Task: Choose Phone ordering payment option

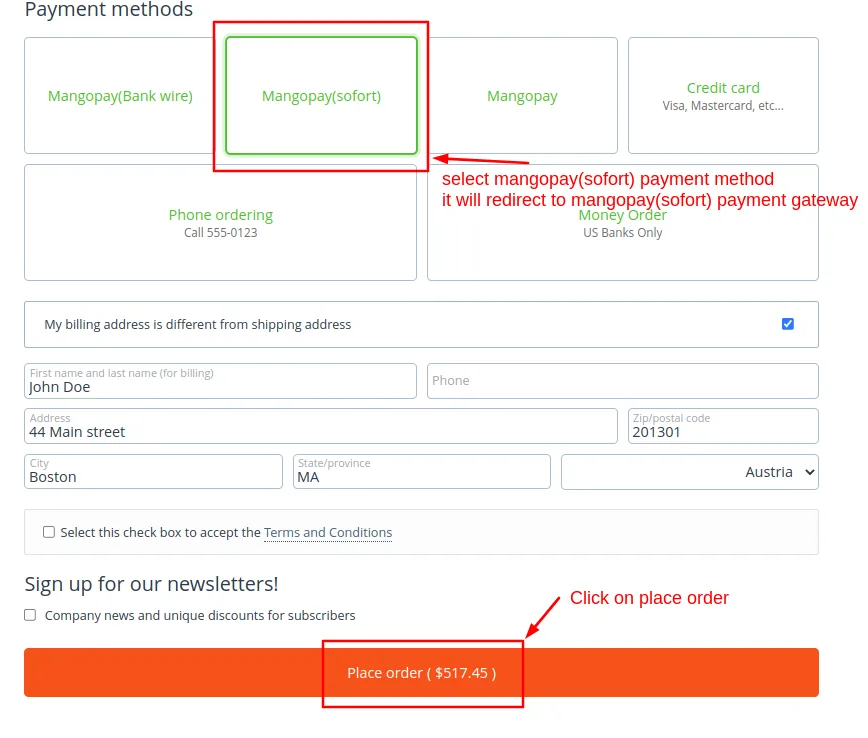Action: coord(220,223)
